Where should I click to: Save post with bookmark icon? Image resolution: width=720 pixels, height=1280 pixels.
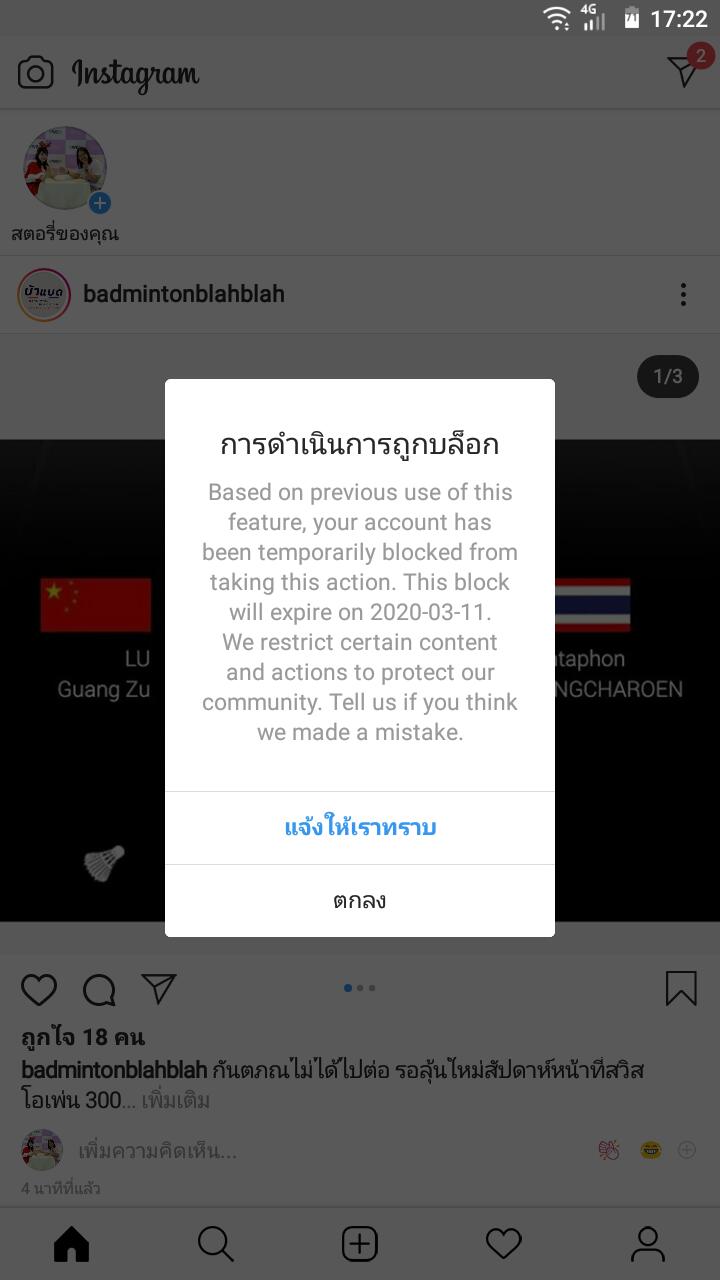point(681,988)
